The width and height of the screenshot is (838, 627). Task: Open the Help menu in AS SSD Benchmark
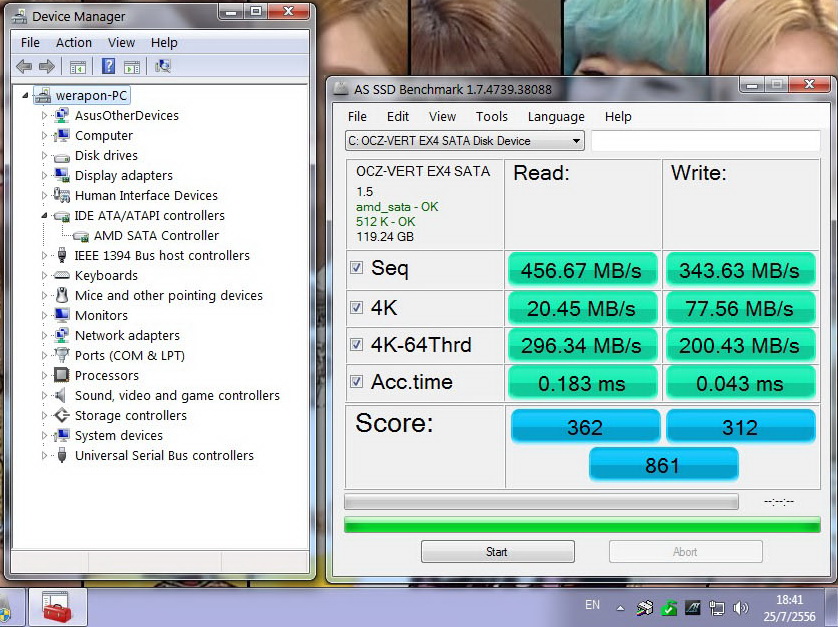coord(618,117)
